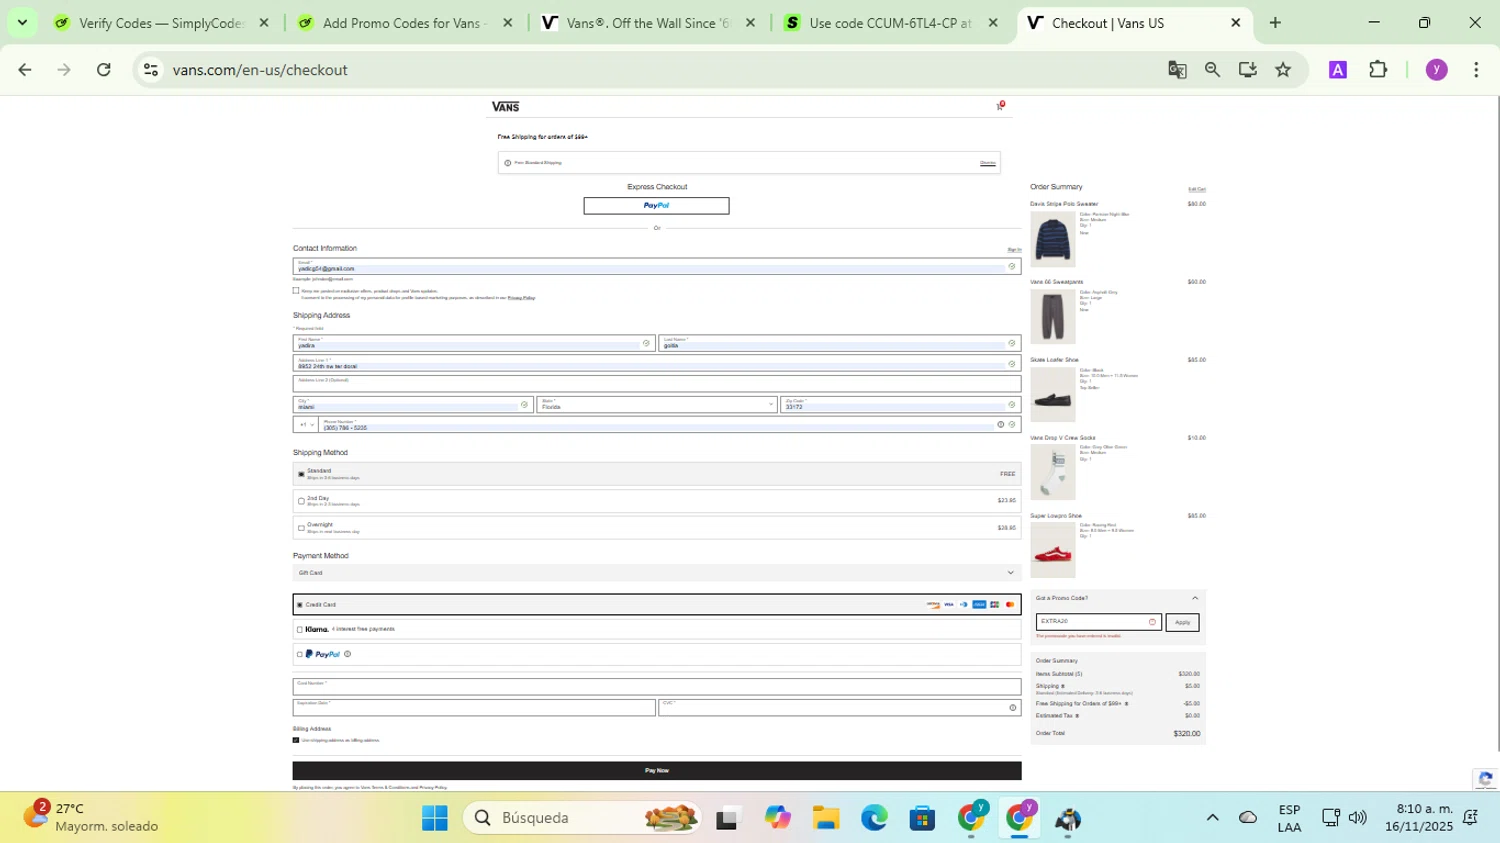Open Microsoft Edge from taskbar
The height and width of the screenshot is (843, 1500).
[x=874, y=818]
